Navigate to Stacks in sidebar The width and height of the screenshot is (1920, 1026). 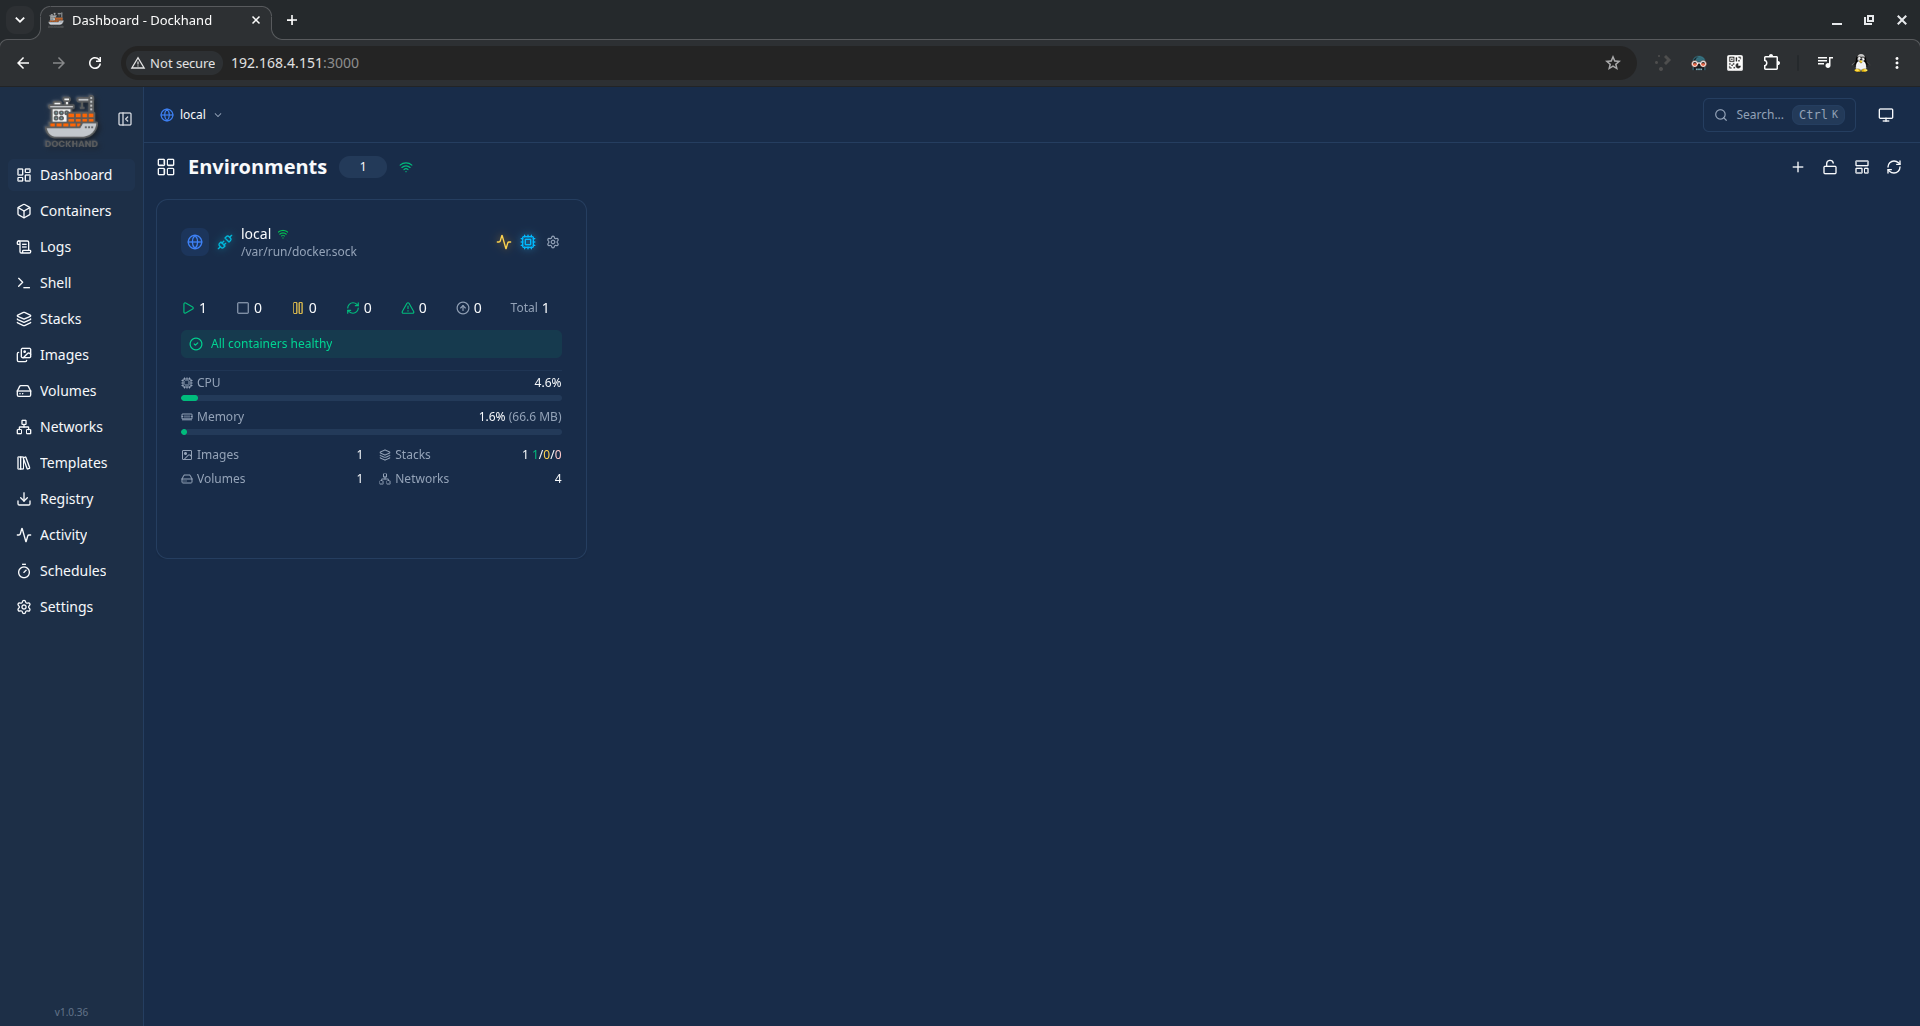tap(71, 319)
